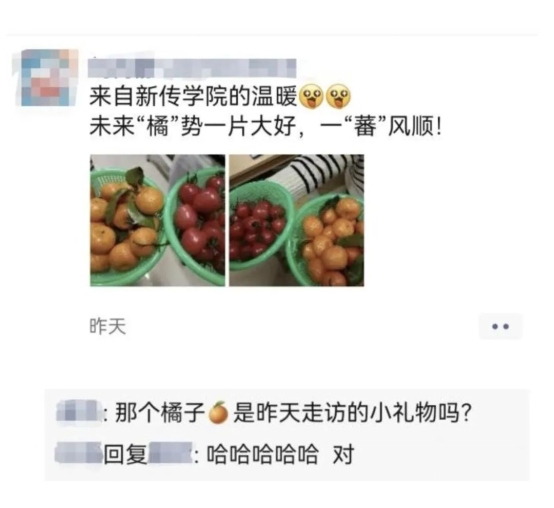Tap the first surprised-face emoji in the post
Viewport: 554px width, 508px height.
[x=311, y=96]
